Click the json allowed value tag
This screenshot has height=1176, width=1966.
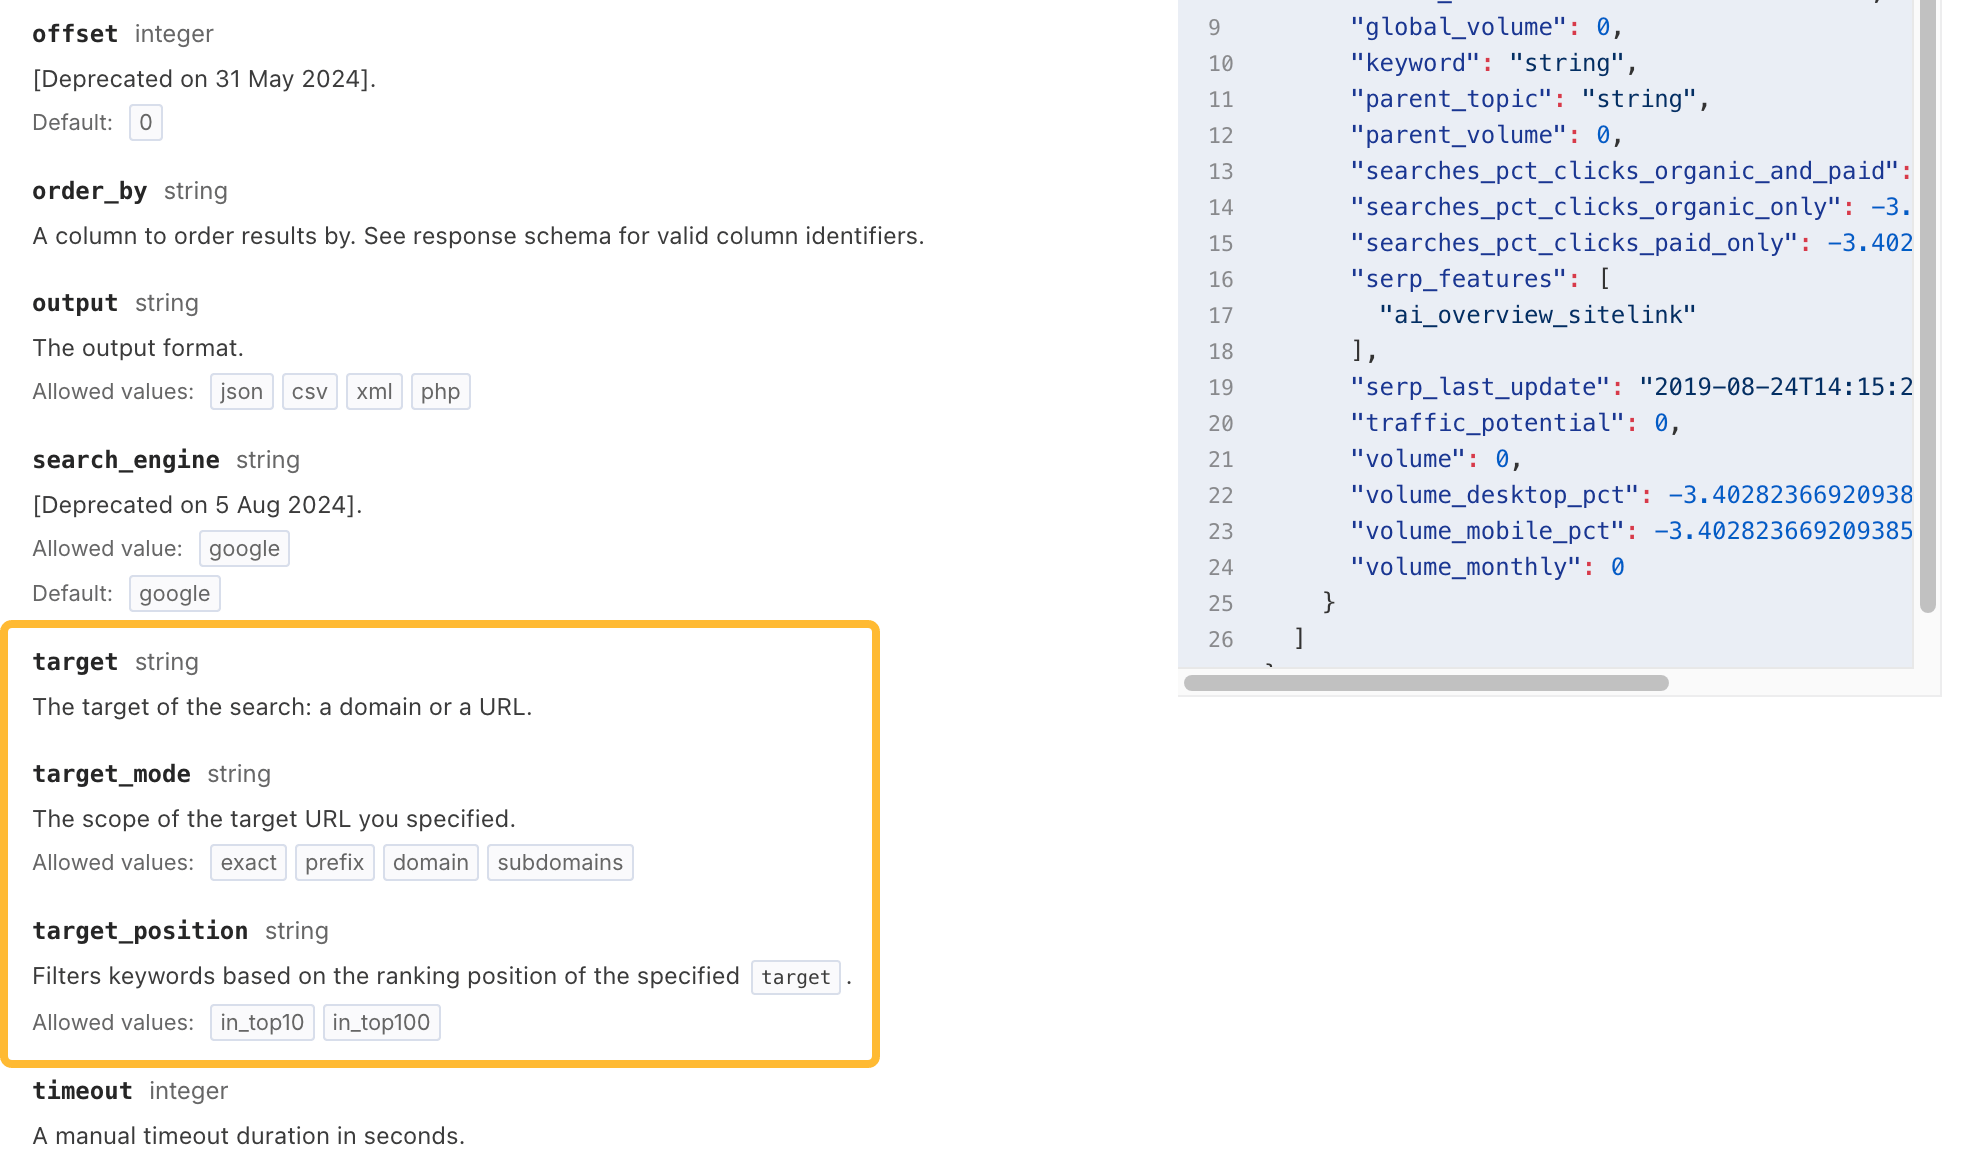(x=241, y=392)
